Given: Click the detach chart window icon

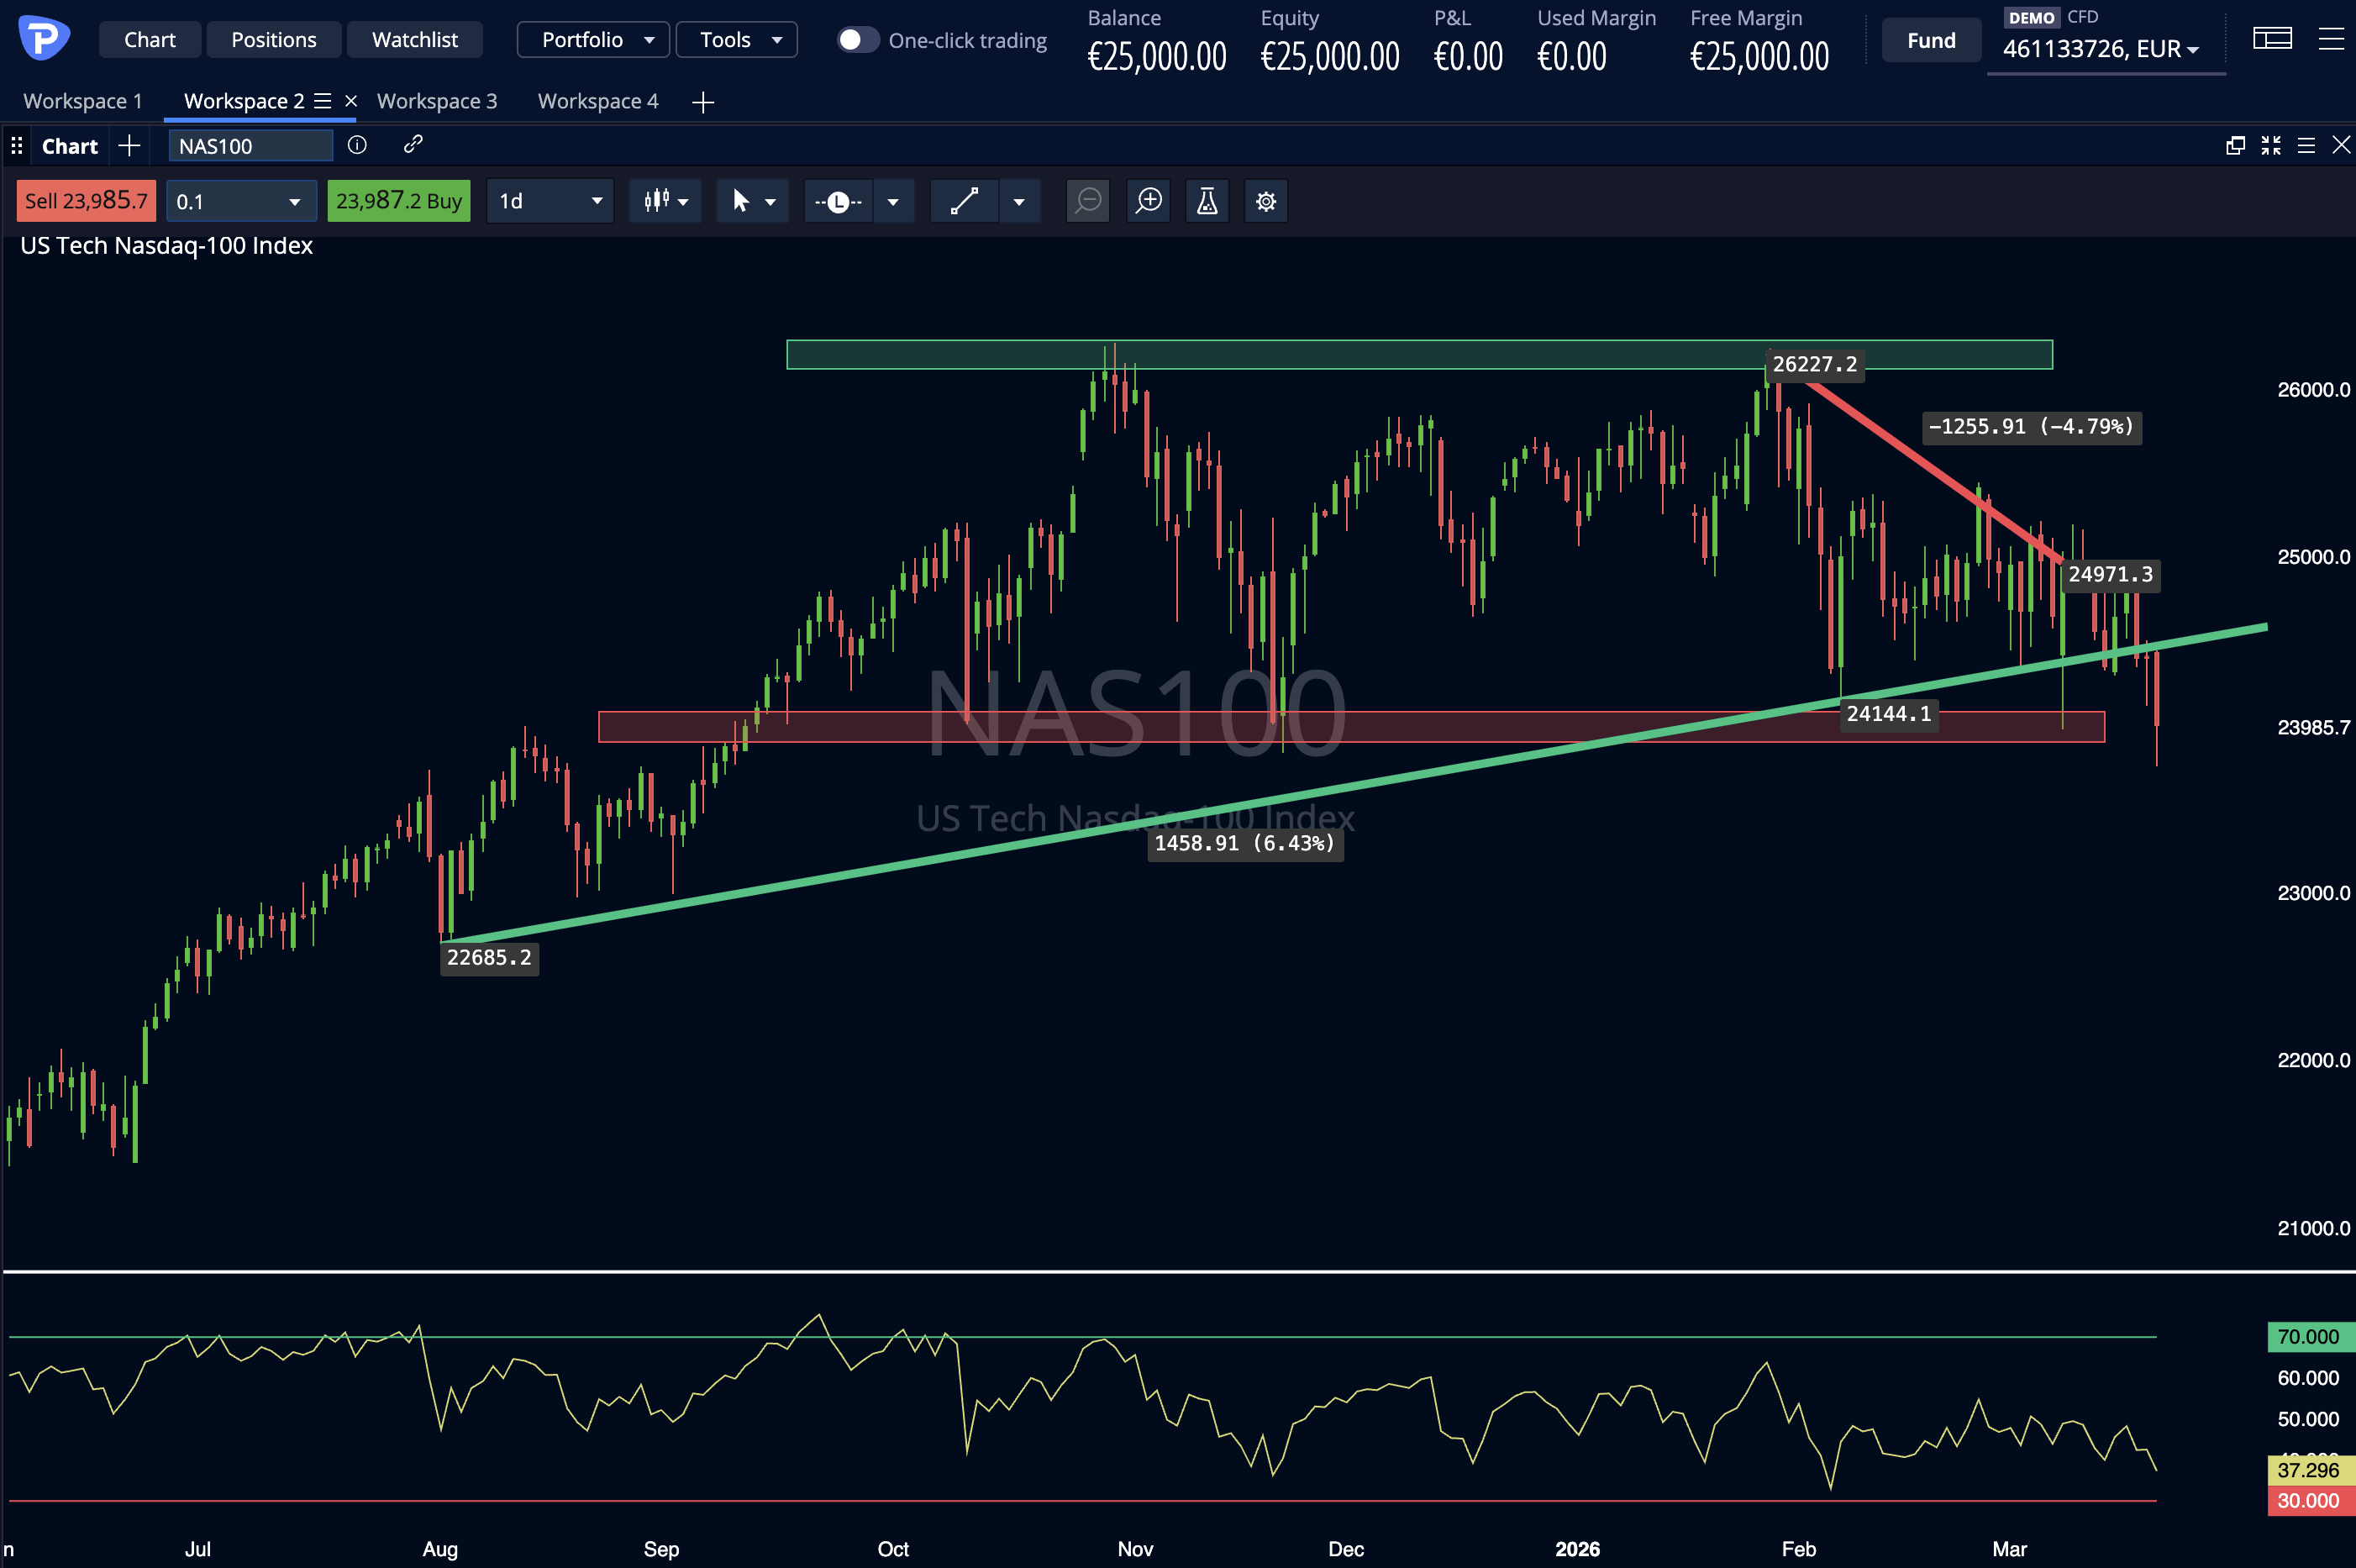Looking at the screenshot, I should click(x=2234, y=145).
